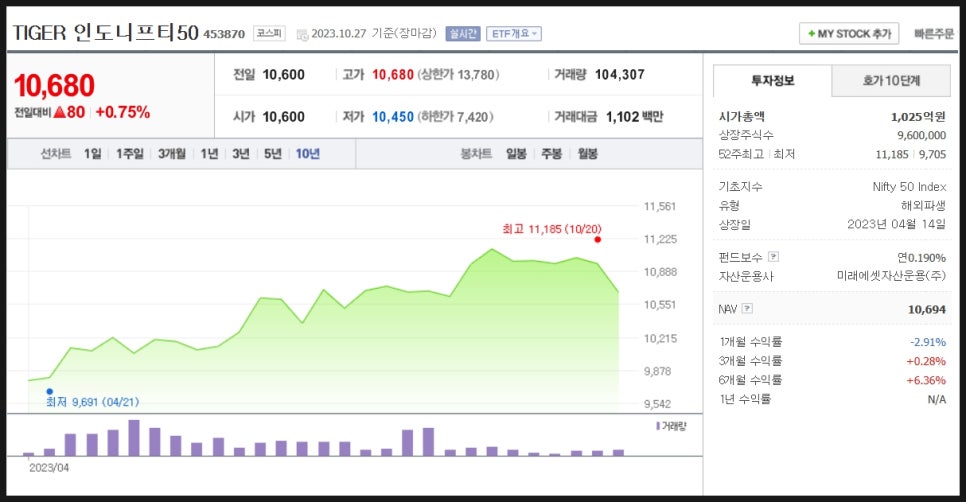Click the 최저 9,691 (04/21) label
Viewport: 966px width, 502px height.
[92, 402]
